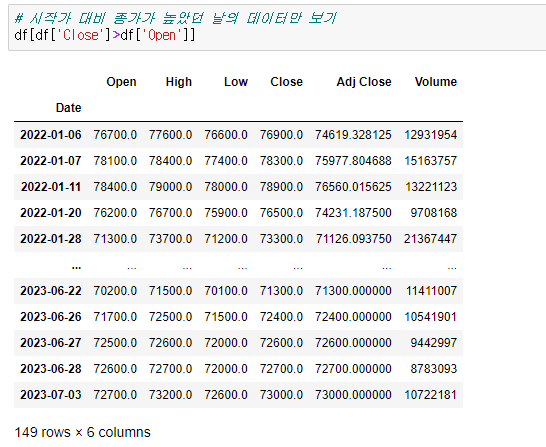Screen dimensions: 546x447
Task: Click Adj Close value 75977.804688
Action: tap(353, 161)
